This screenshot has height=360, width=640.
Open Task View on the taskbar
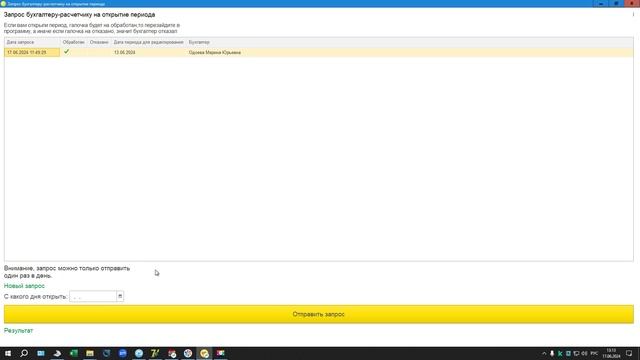pos(40,353)
